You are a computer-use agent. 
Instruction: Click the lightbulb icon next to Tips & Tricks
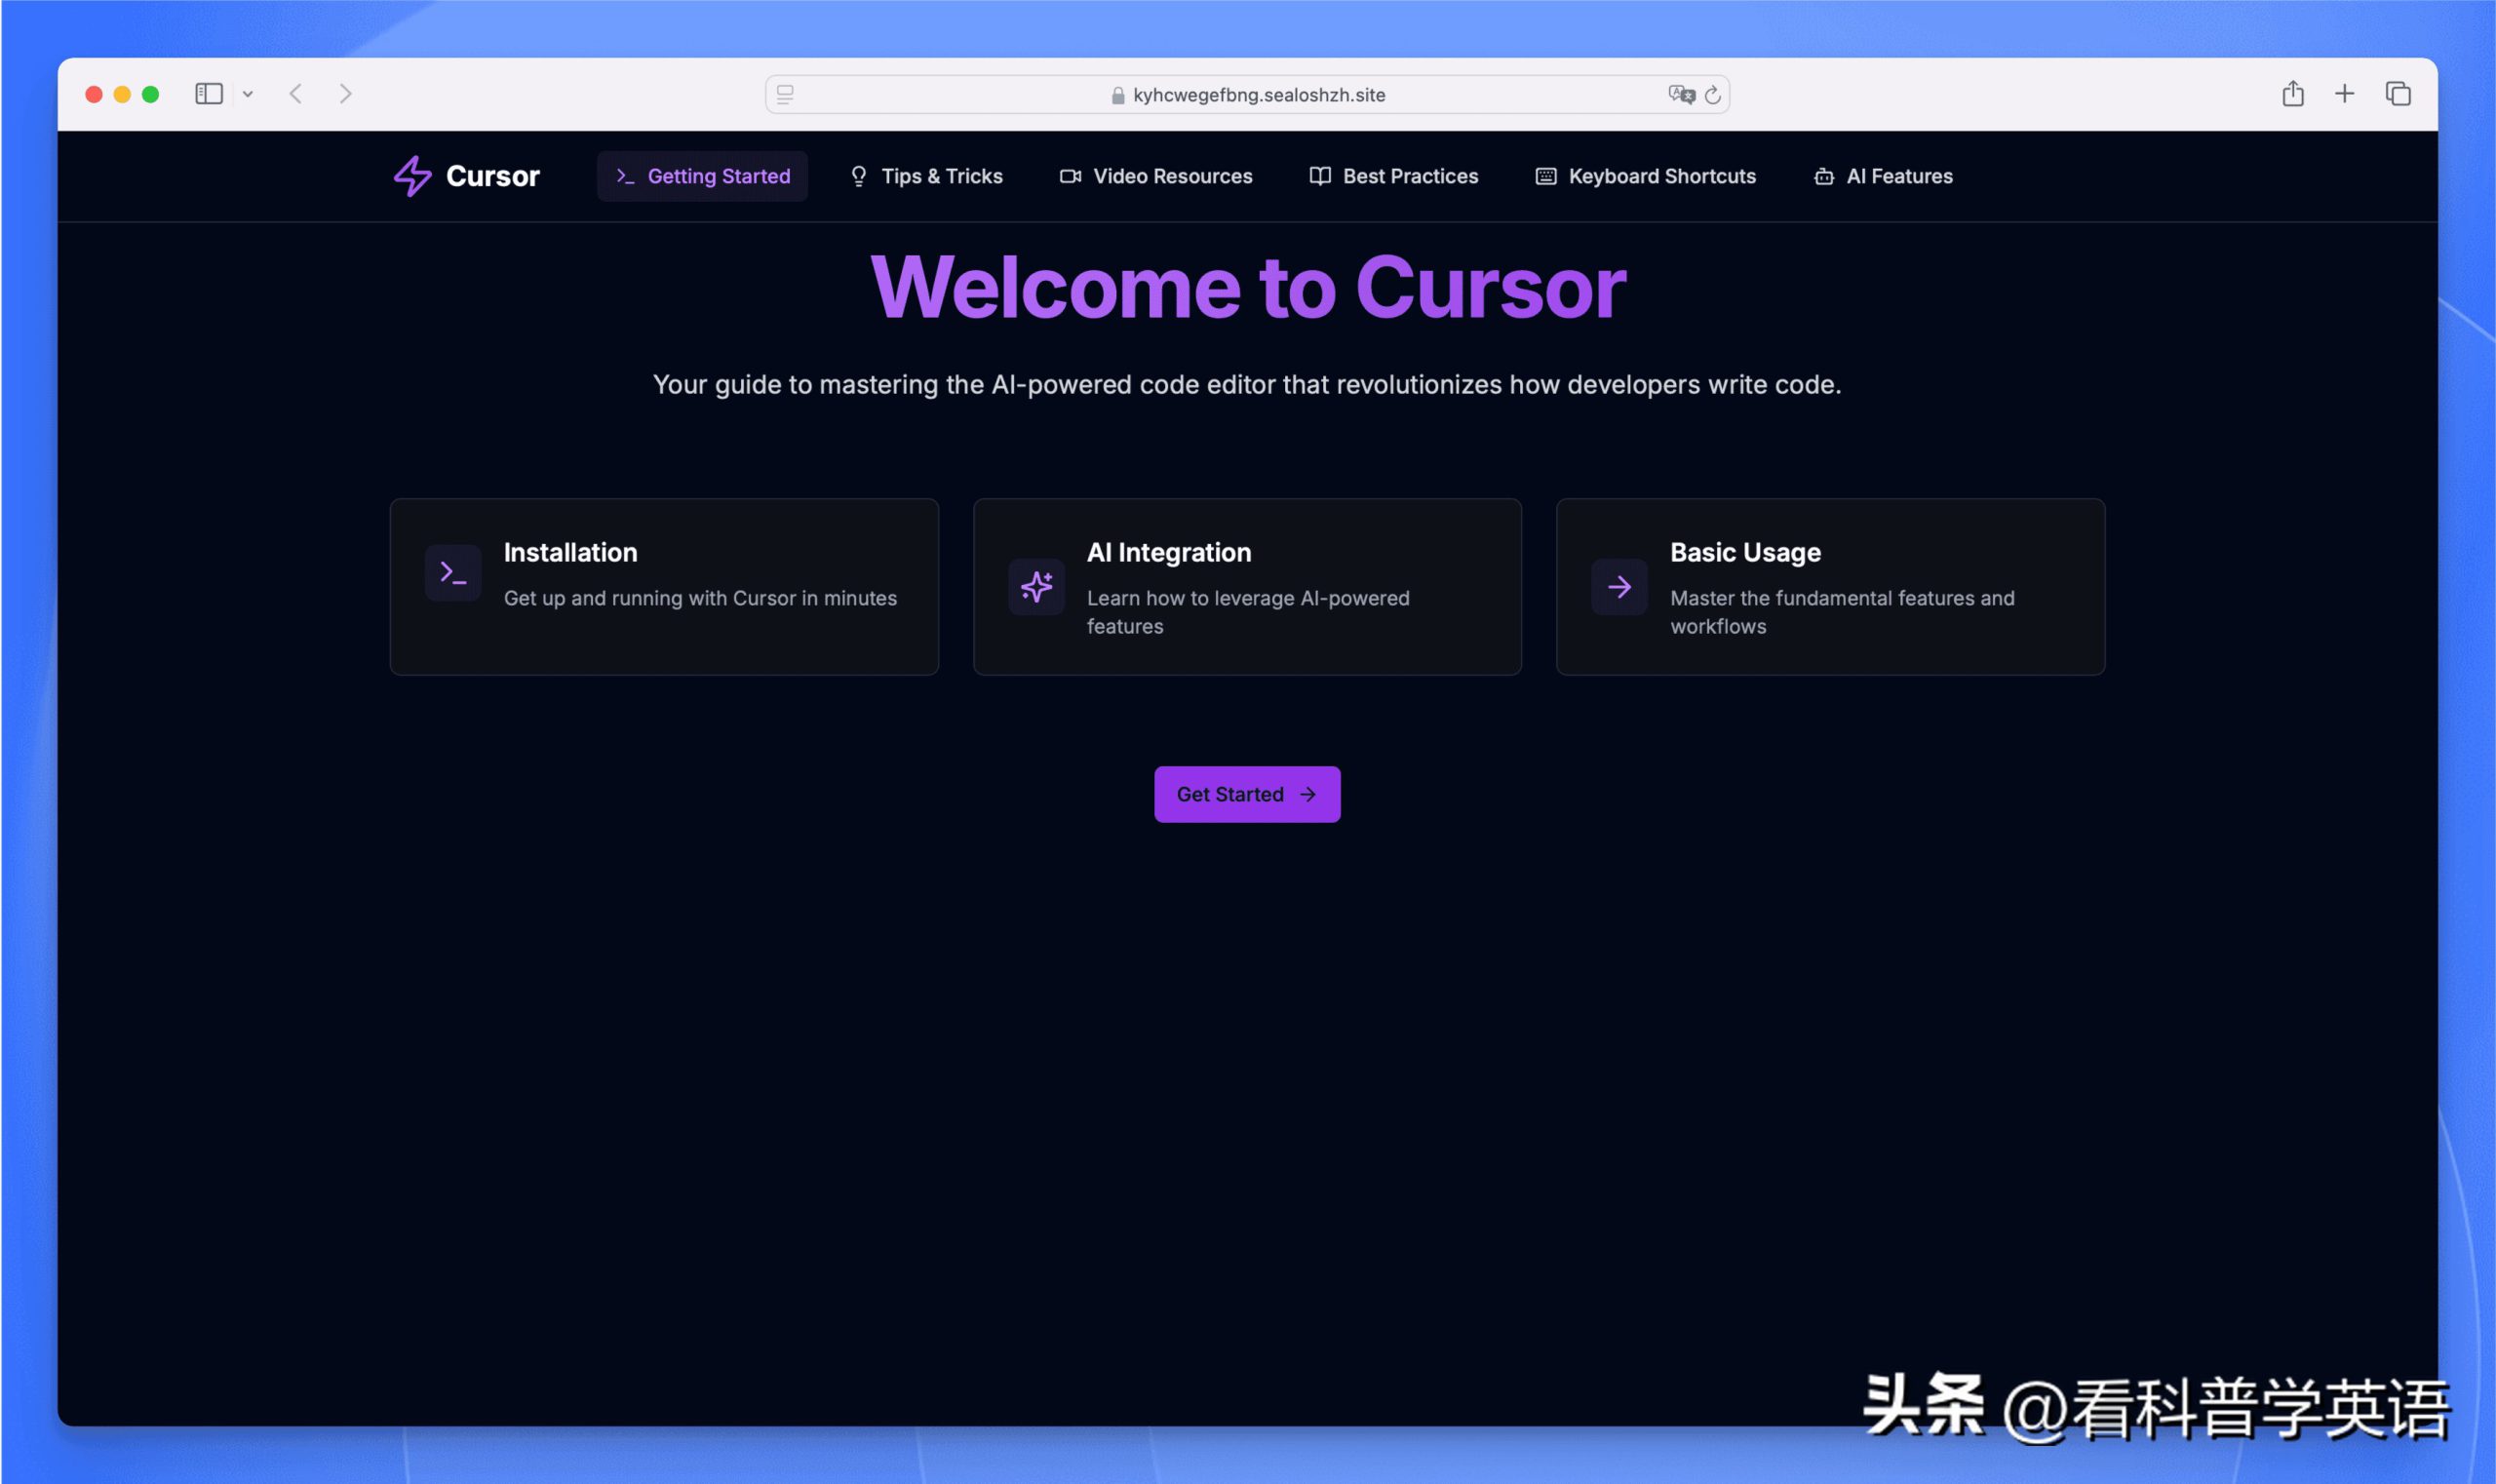858,176
